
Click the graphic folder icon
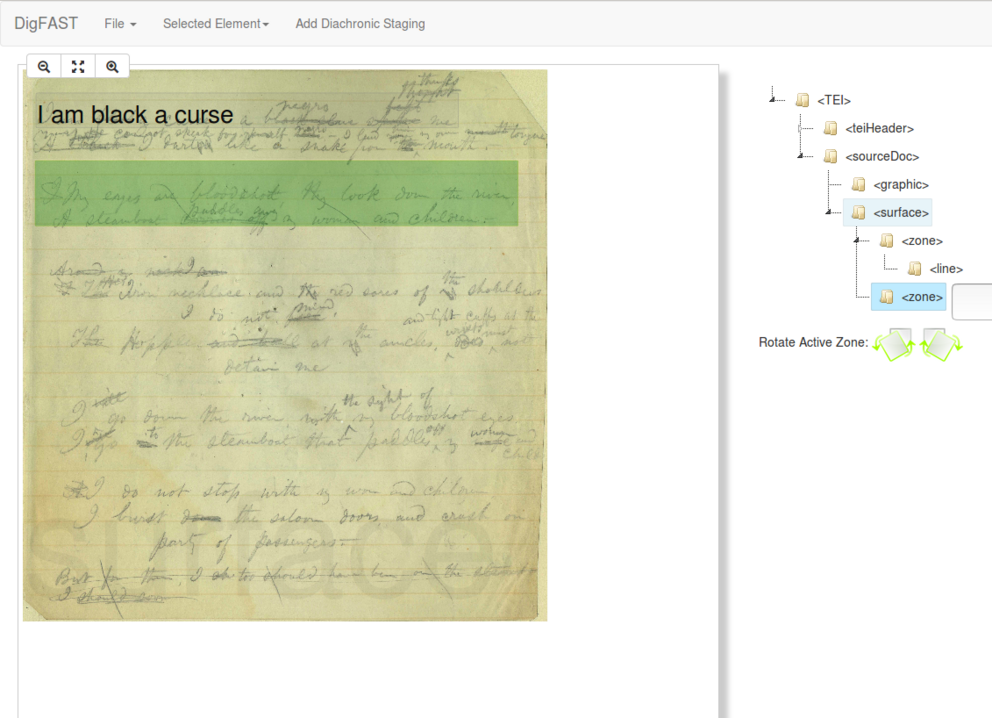click(x=859, y=184)
